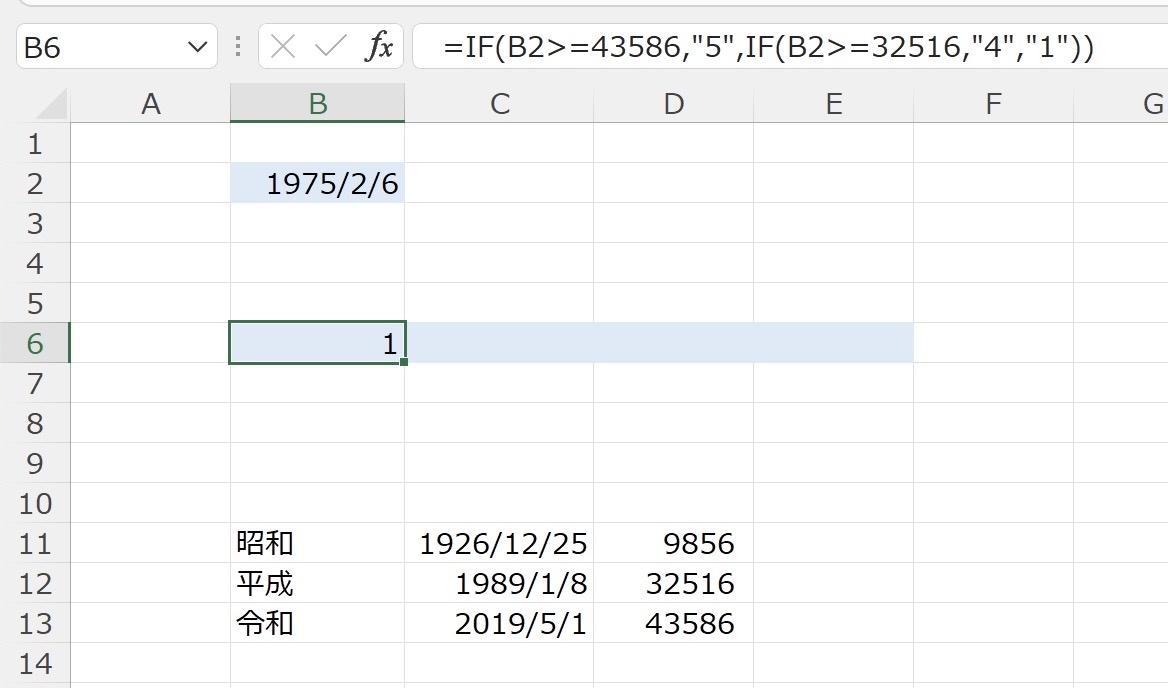Select column D header

tap(673, 103)
